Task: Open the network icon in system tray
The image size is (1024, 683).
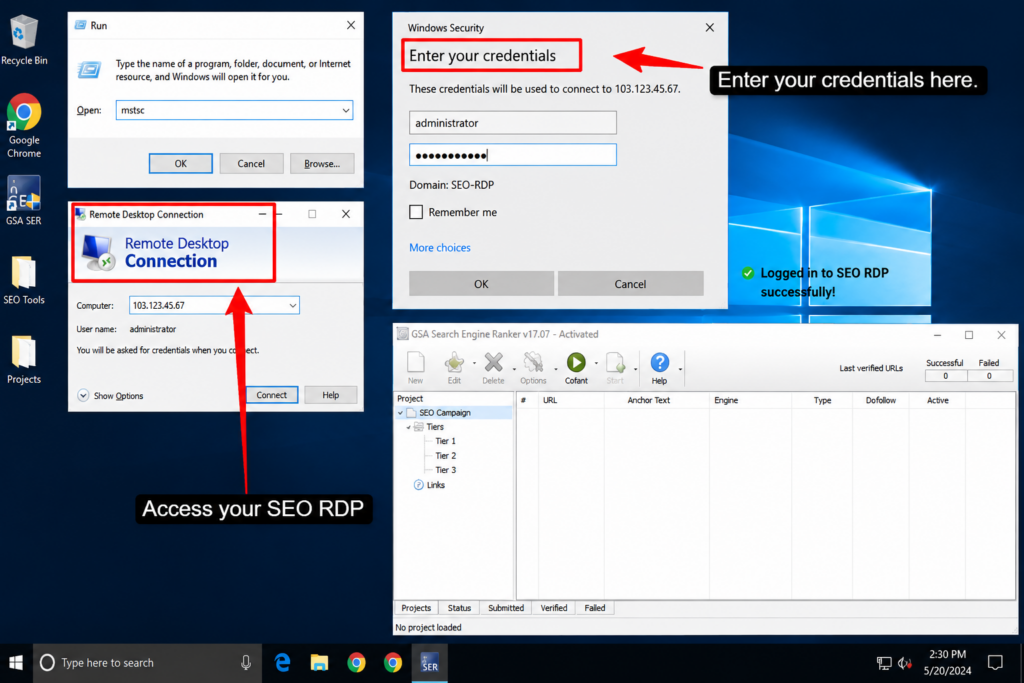Action: click(884, 663)
